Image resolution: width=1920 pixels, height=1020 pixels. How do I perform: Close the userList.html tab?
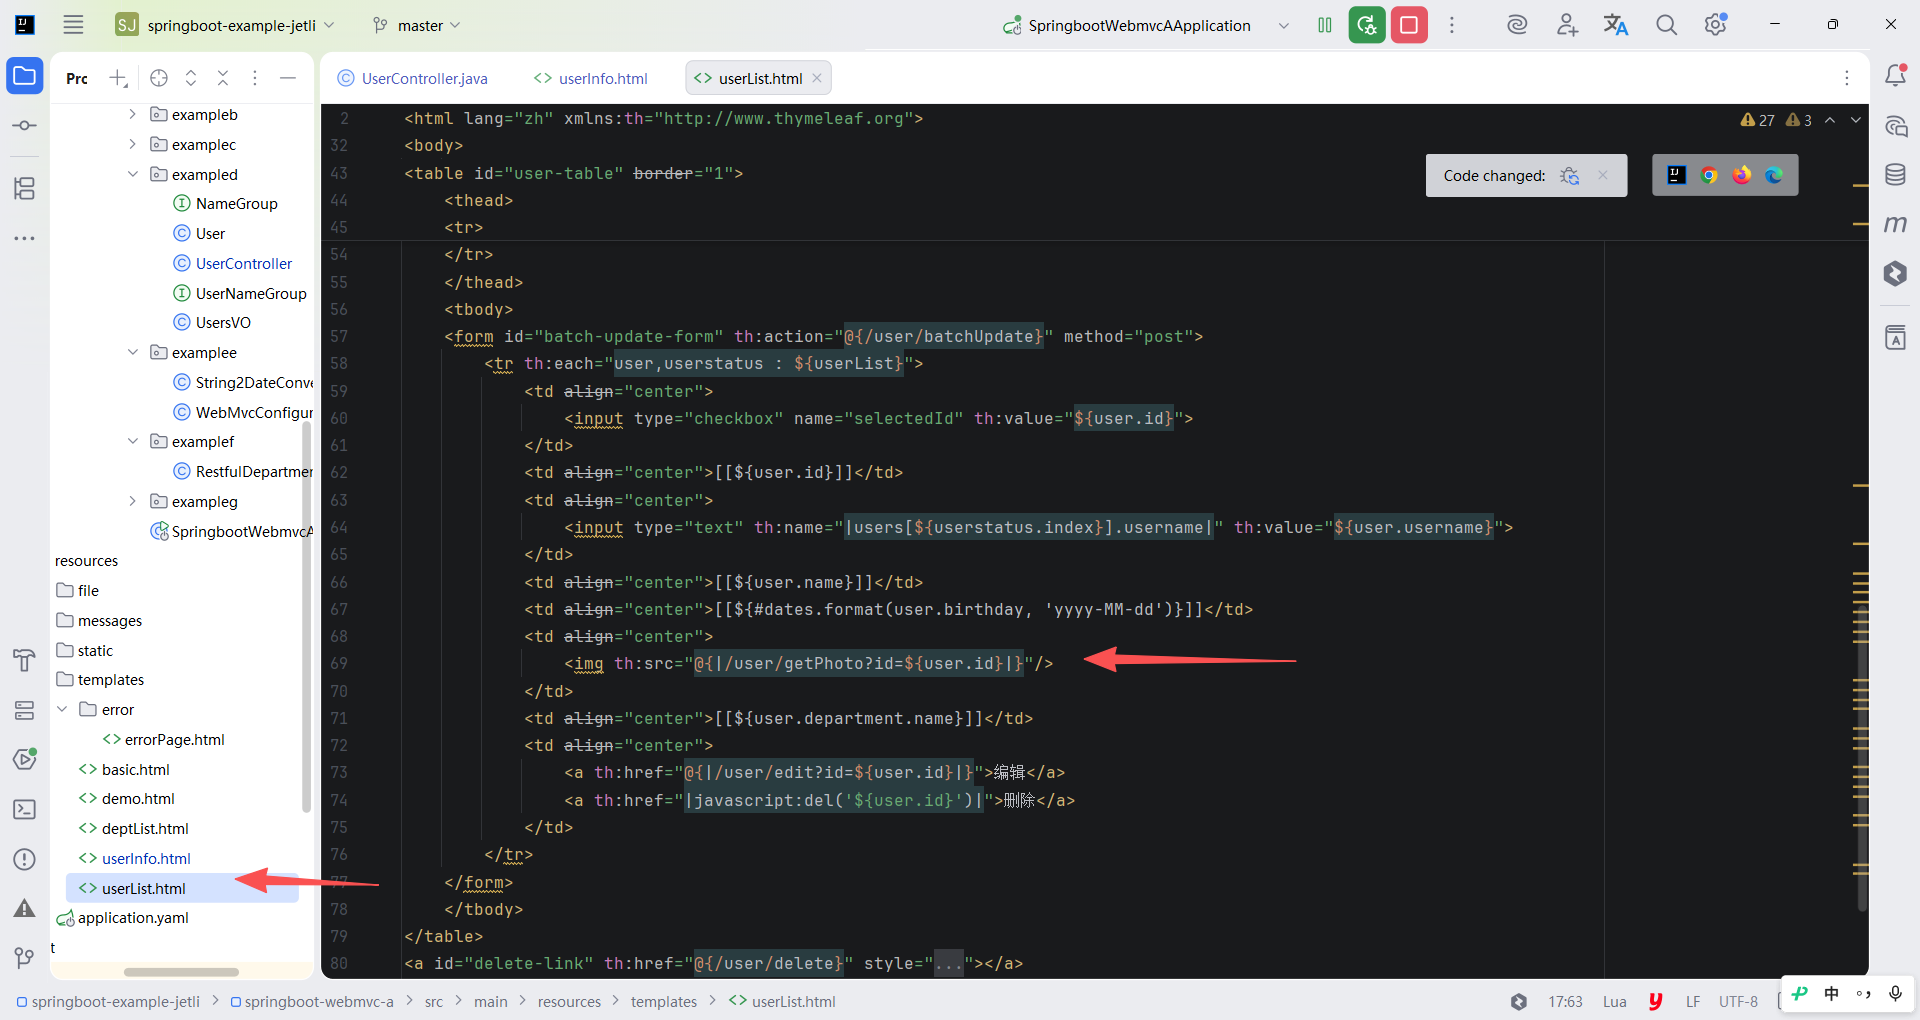817,78
